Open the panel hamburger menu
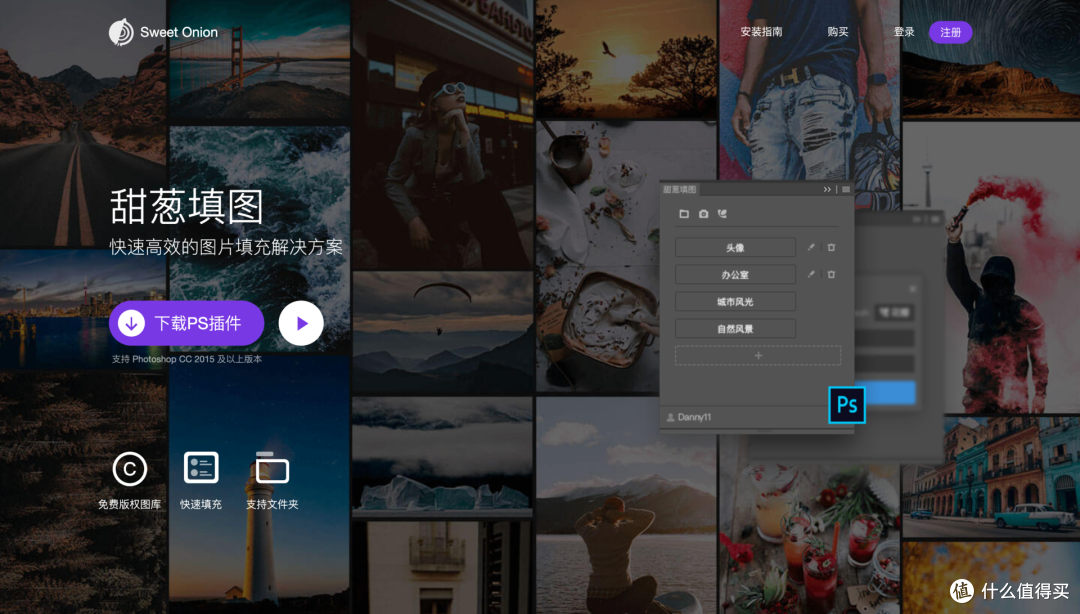Image resolution: width=1080 pixels, height=614 pixels. pyautogui.click(x=845, y=189)
